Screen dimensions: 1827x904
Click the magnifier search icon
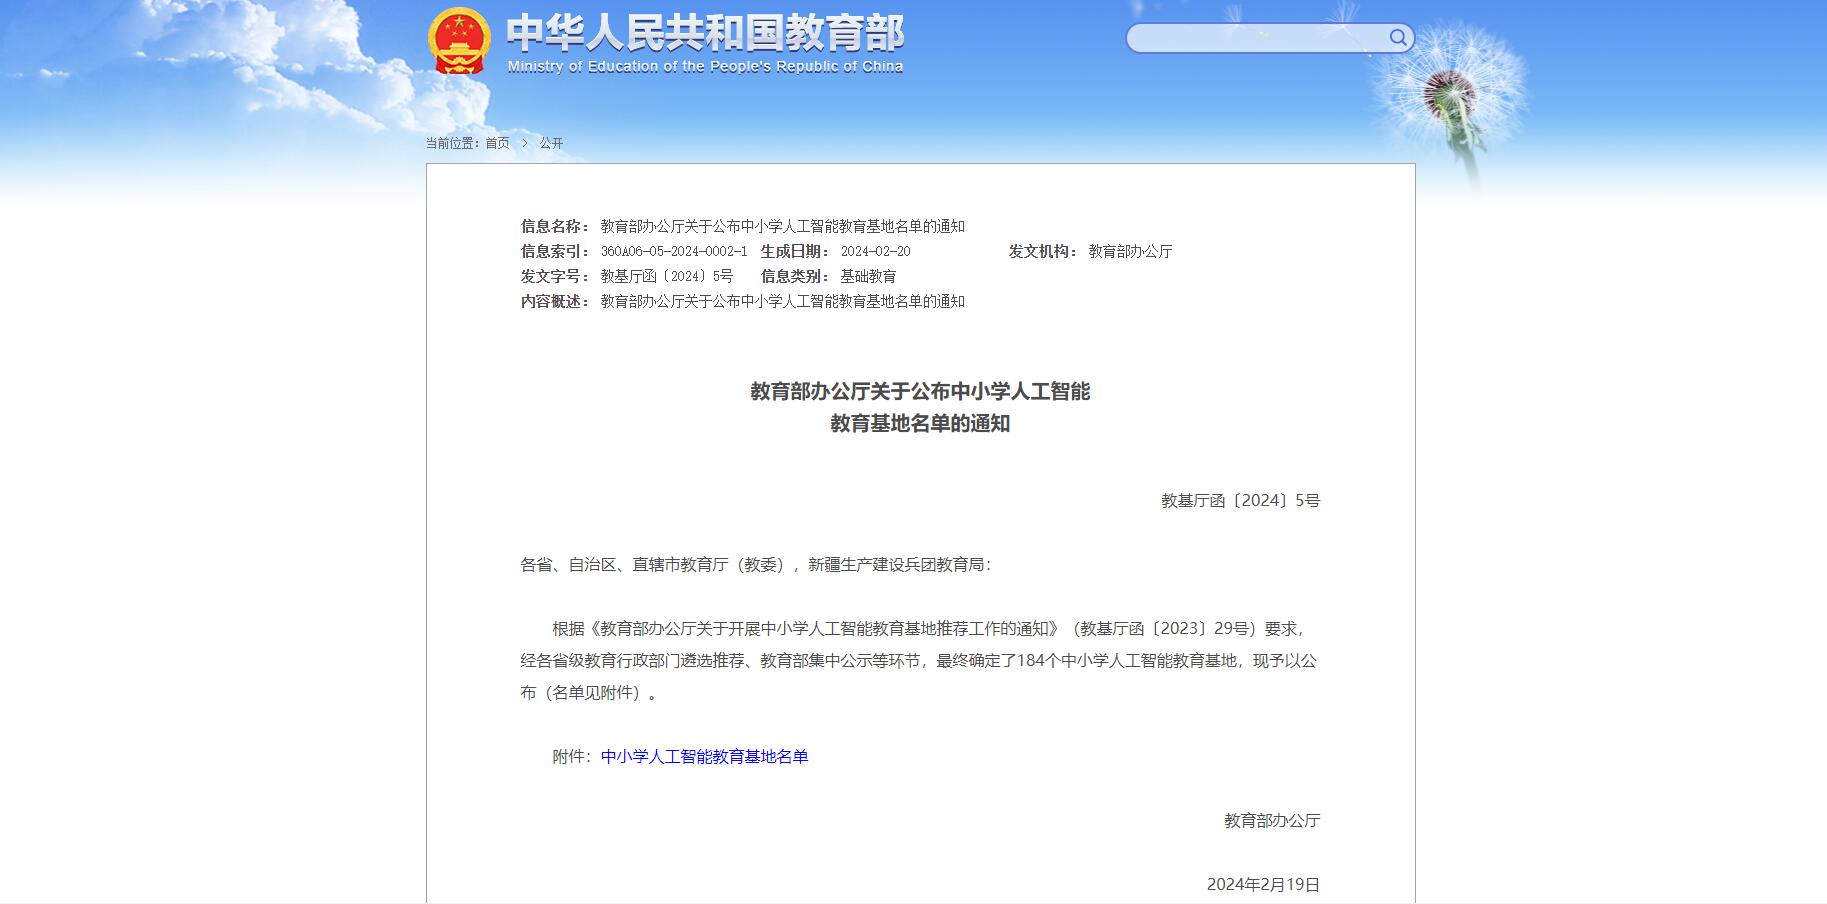tap(1398, 38)
